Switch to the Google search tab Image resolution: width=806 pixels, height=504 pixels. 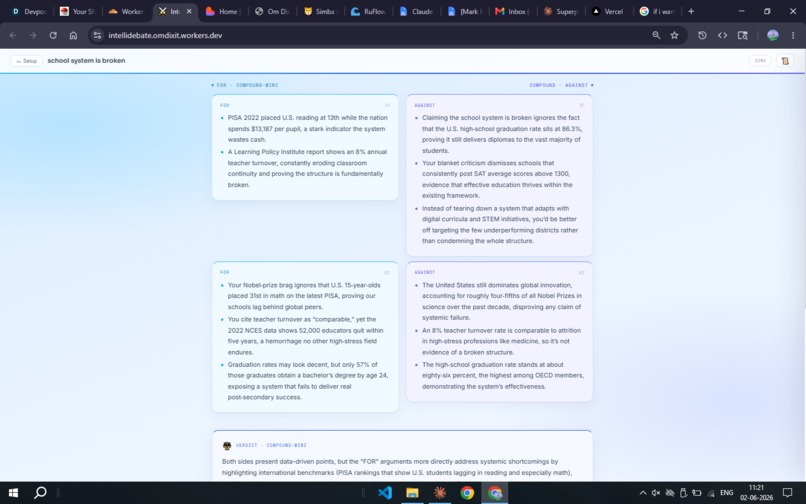coord(659,11)
